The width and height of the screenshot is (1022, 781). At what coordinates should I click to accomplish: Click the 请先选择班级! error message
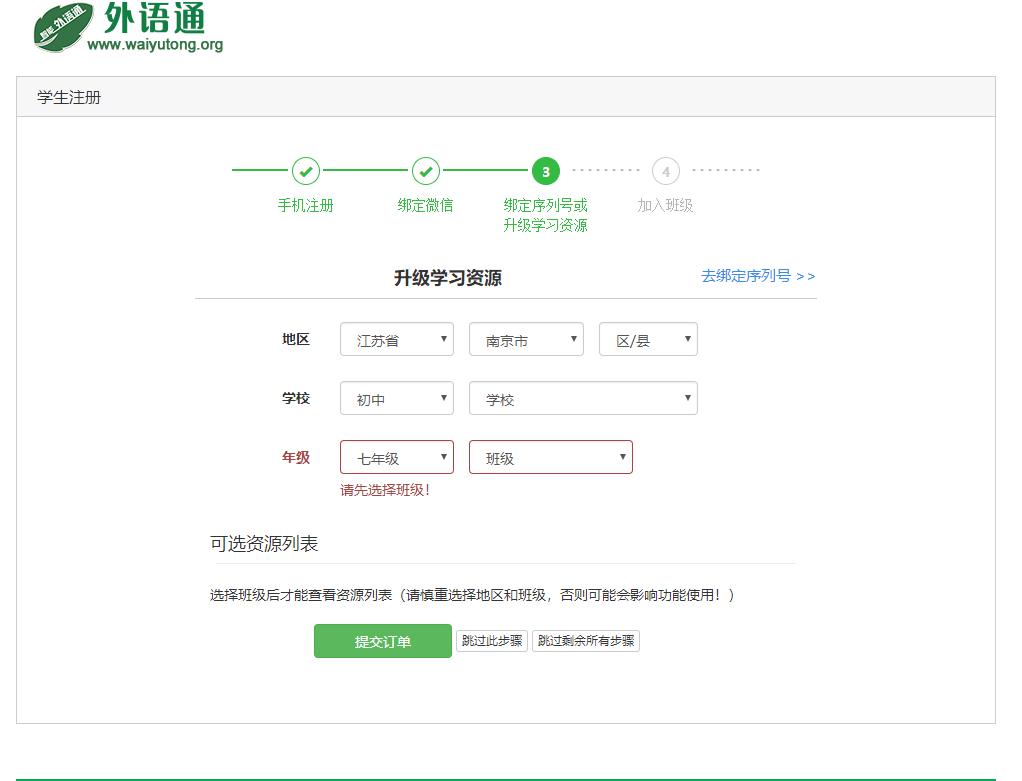385,490
